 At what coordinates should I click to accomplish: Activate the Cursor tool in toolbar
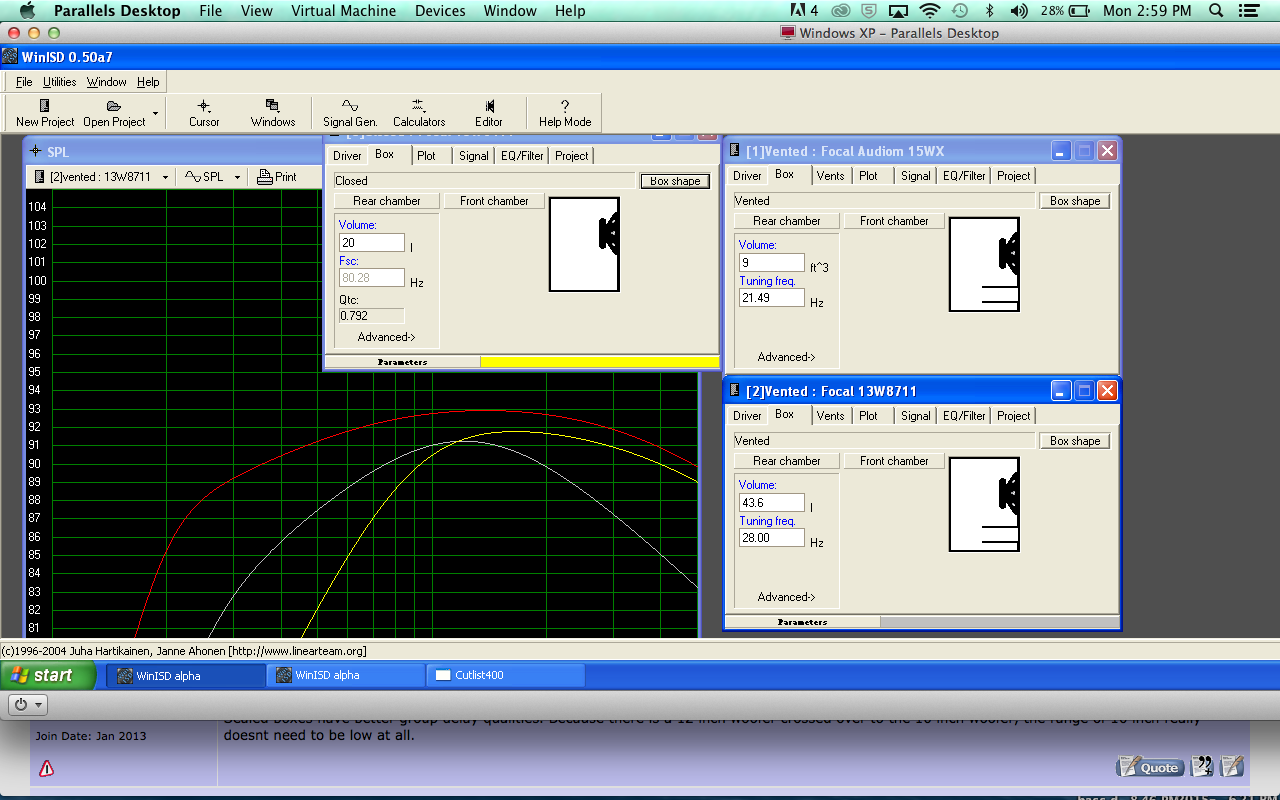click(x=204, y=113)
